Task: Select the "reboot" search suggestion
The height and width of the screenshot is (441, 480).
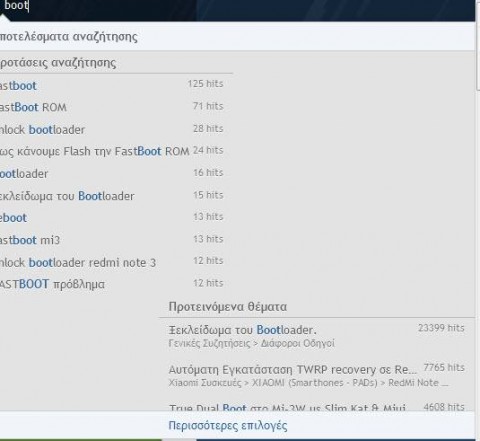Action: tap(112, 218)
